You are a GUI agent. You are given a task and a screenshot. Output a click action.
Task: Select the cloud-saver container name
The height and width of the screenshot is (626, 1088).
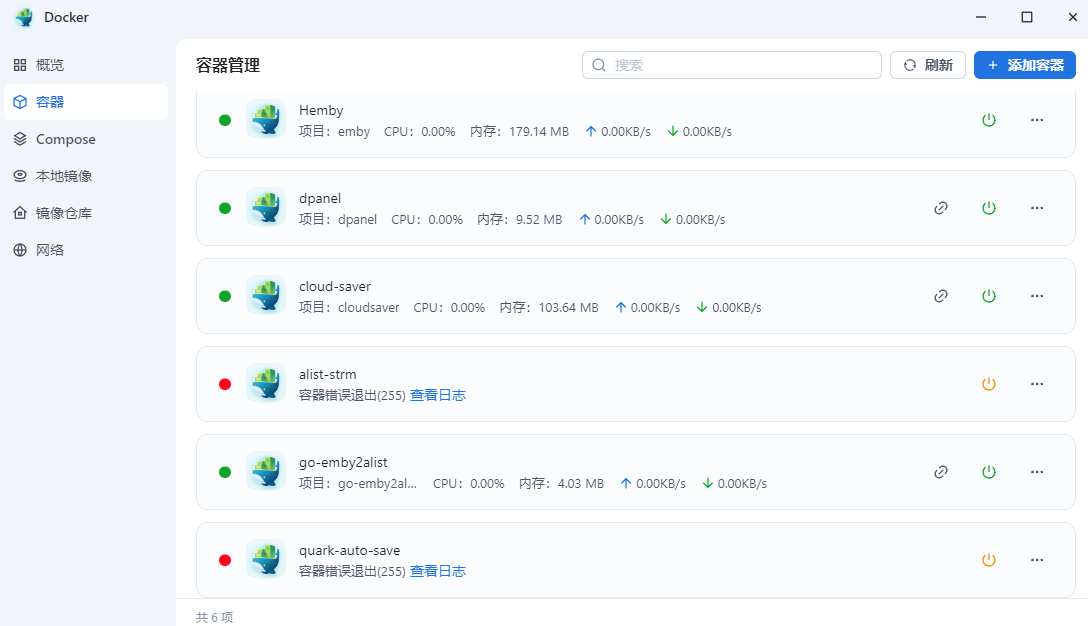(334, 287)
